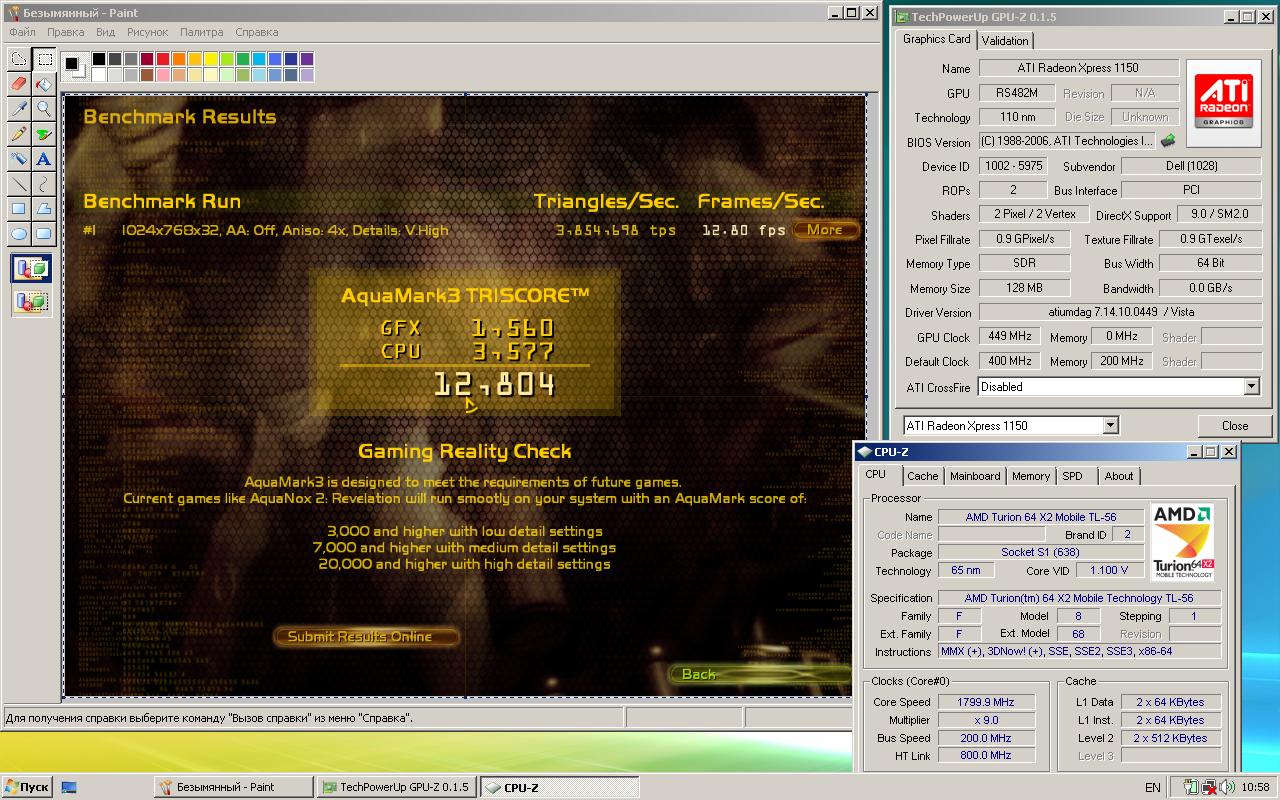The height and width of the screenshot is (800, 1280).
Task: Switch to the Graphics Card tab in GPU-Z
Action: pos(936,39)
